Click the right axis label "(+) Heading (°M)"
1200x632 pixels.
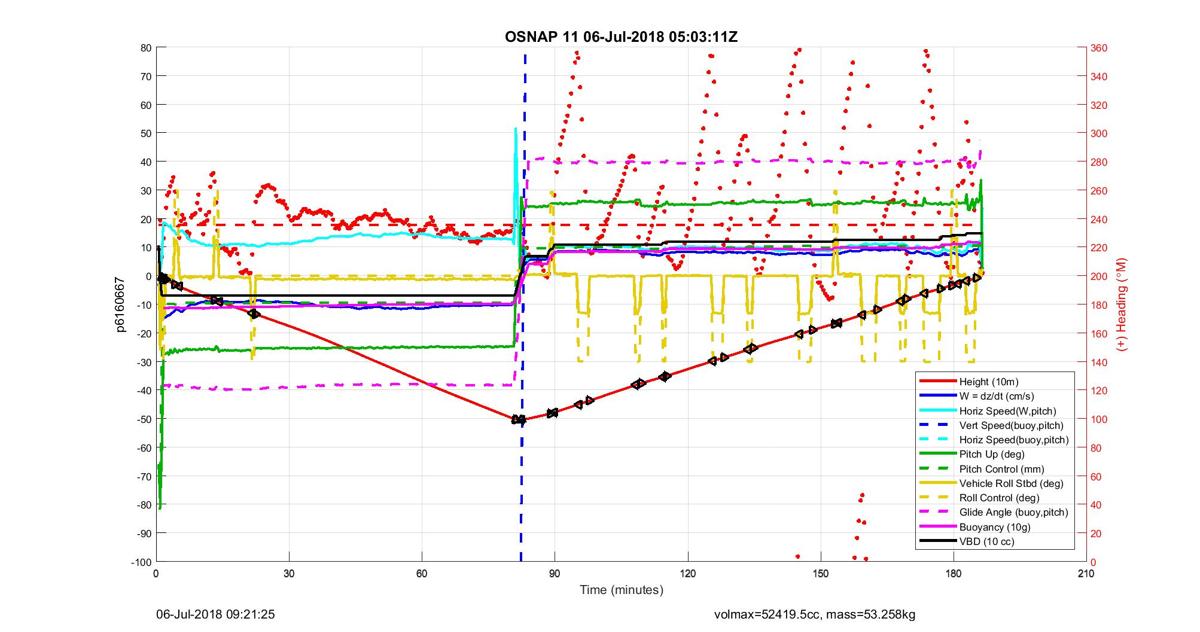[x=1122, y=304]
